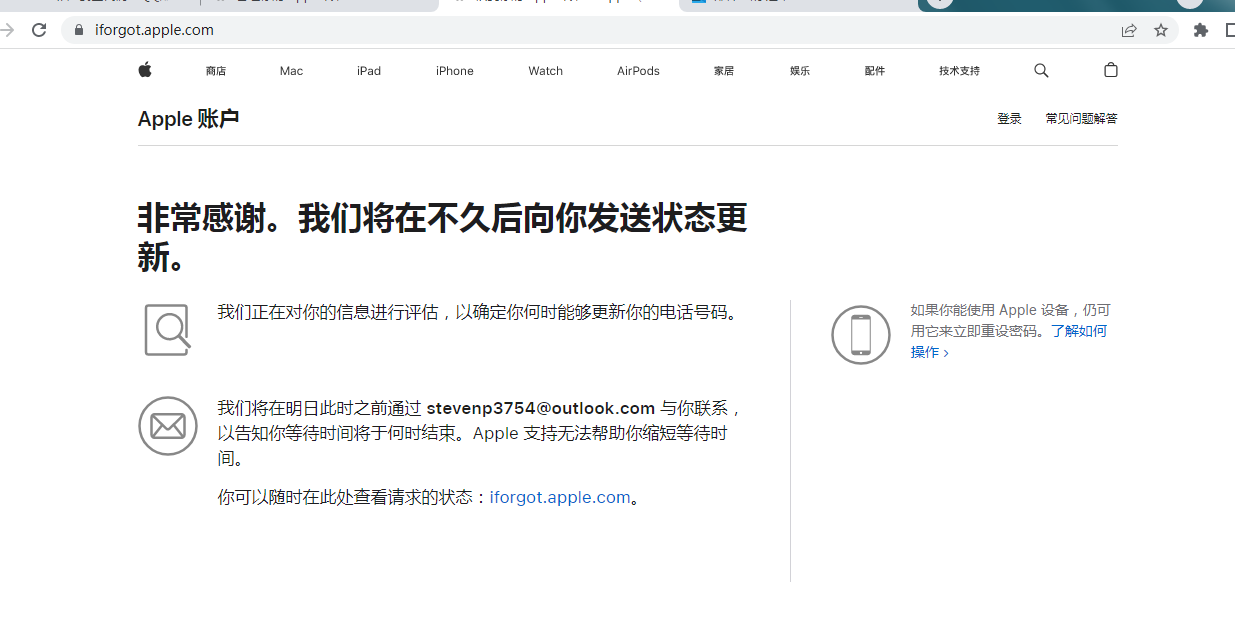
Task: Click the Apple logo in navigation
Action: tap(145, 70)
